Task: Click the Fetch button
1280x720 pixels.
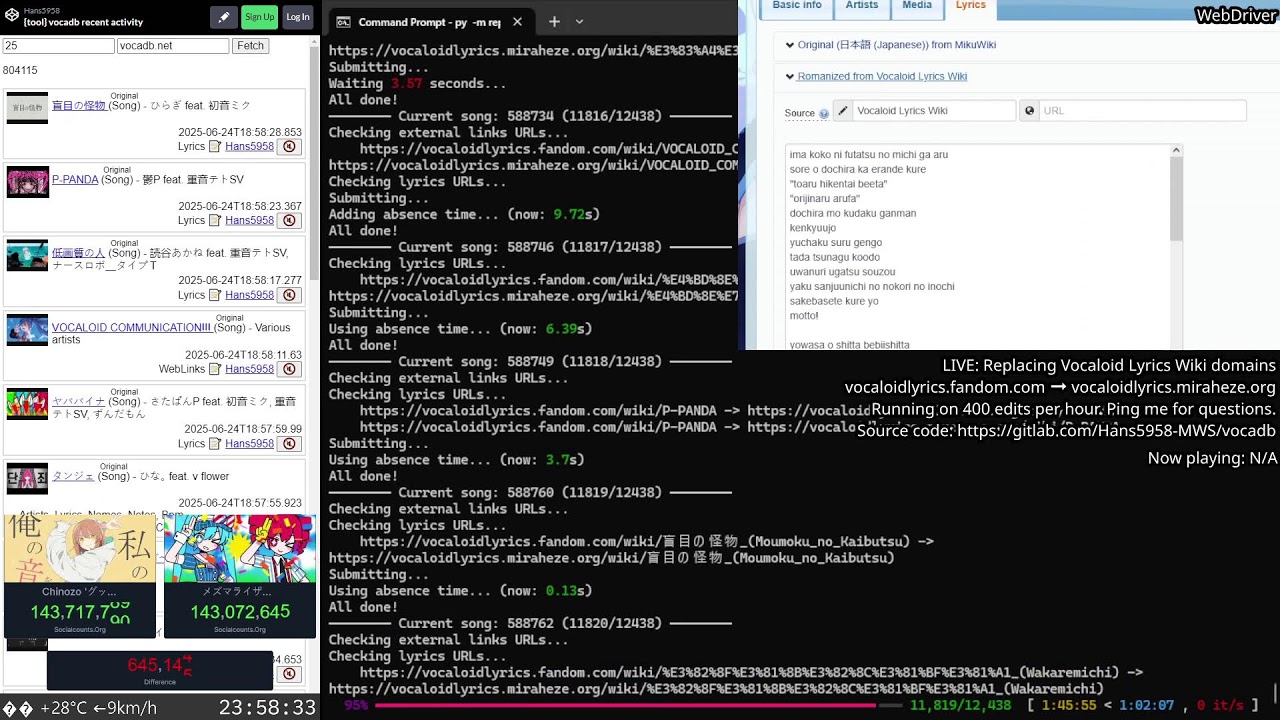Action: tap(250, 46)
